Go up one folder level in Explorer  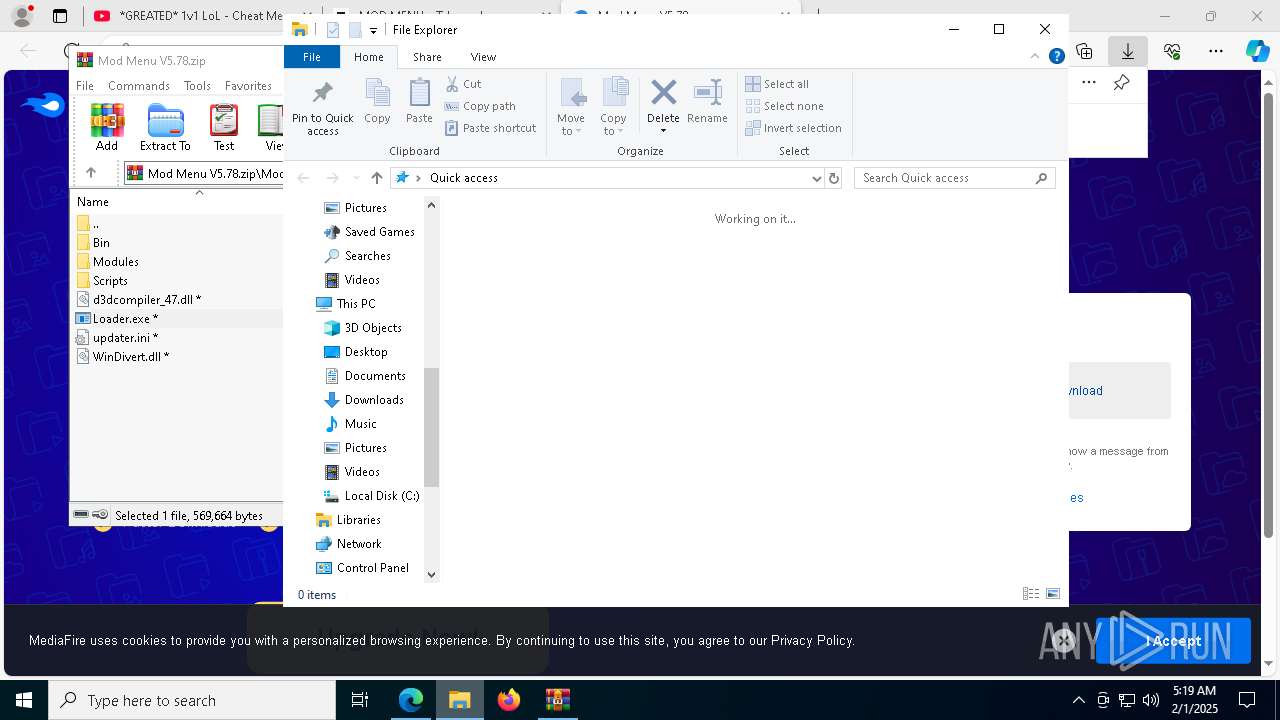tap(376, 178)
